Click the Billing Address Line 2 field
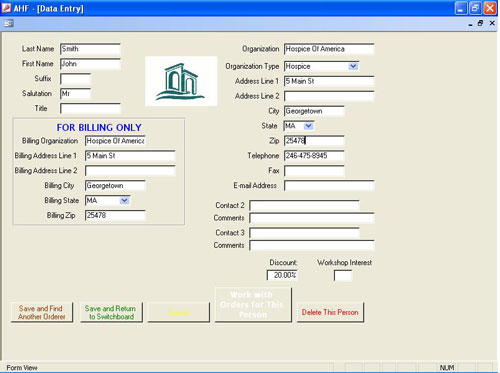Image resolution: width=500 pixels, height=373 pixels. [130, 171]
